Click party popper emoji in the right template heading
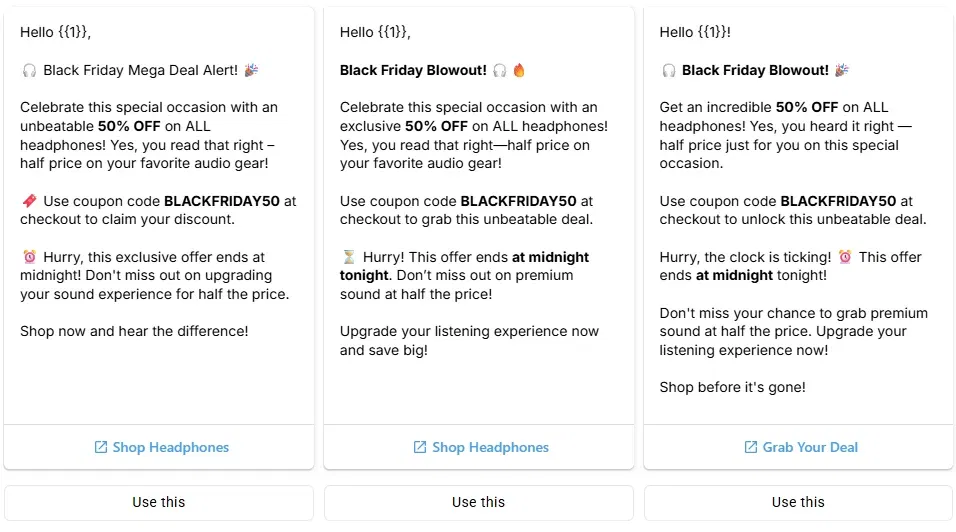Image resolution: width=956 pixels, height=532 pixels. point(842,70)
